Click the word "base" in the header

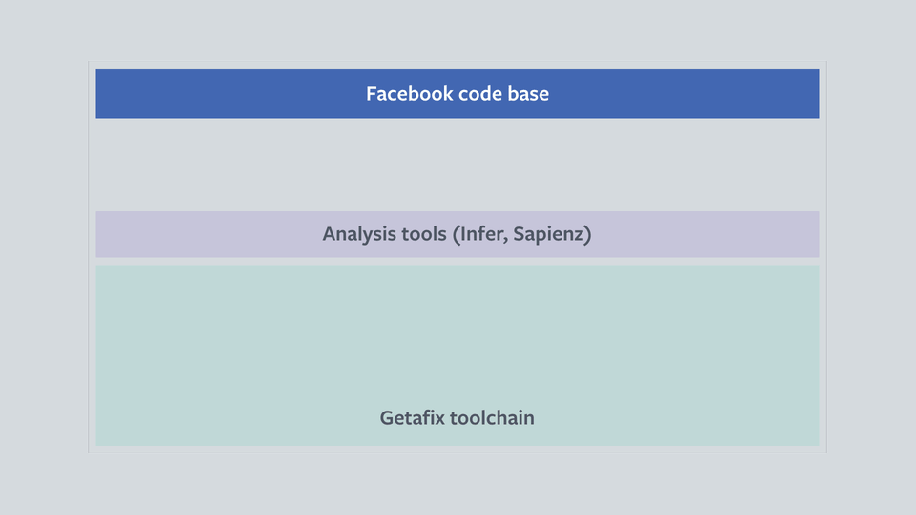(x=528, y=94)
